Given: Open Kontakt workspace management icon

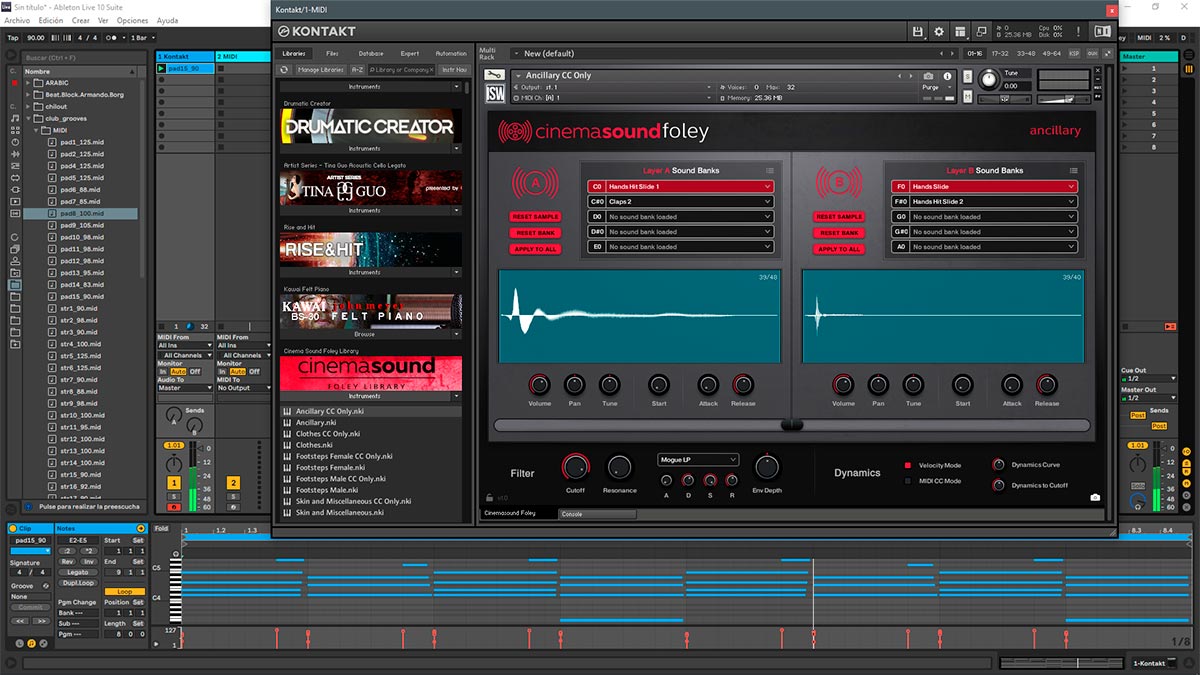Looking at the screenshot, I should point(960,32).
